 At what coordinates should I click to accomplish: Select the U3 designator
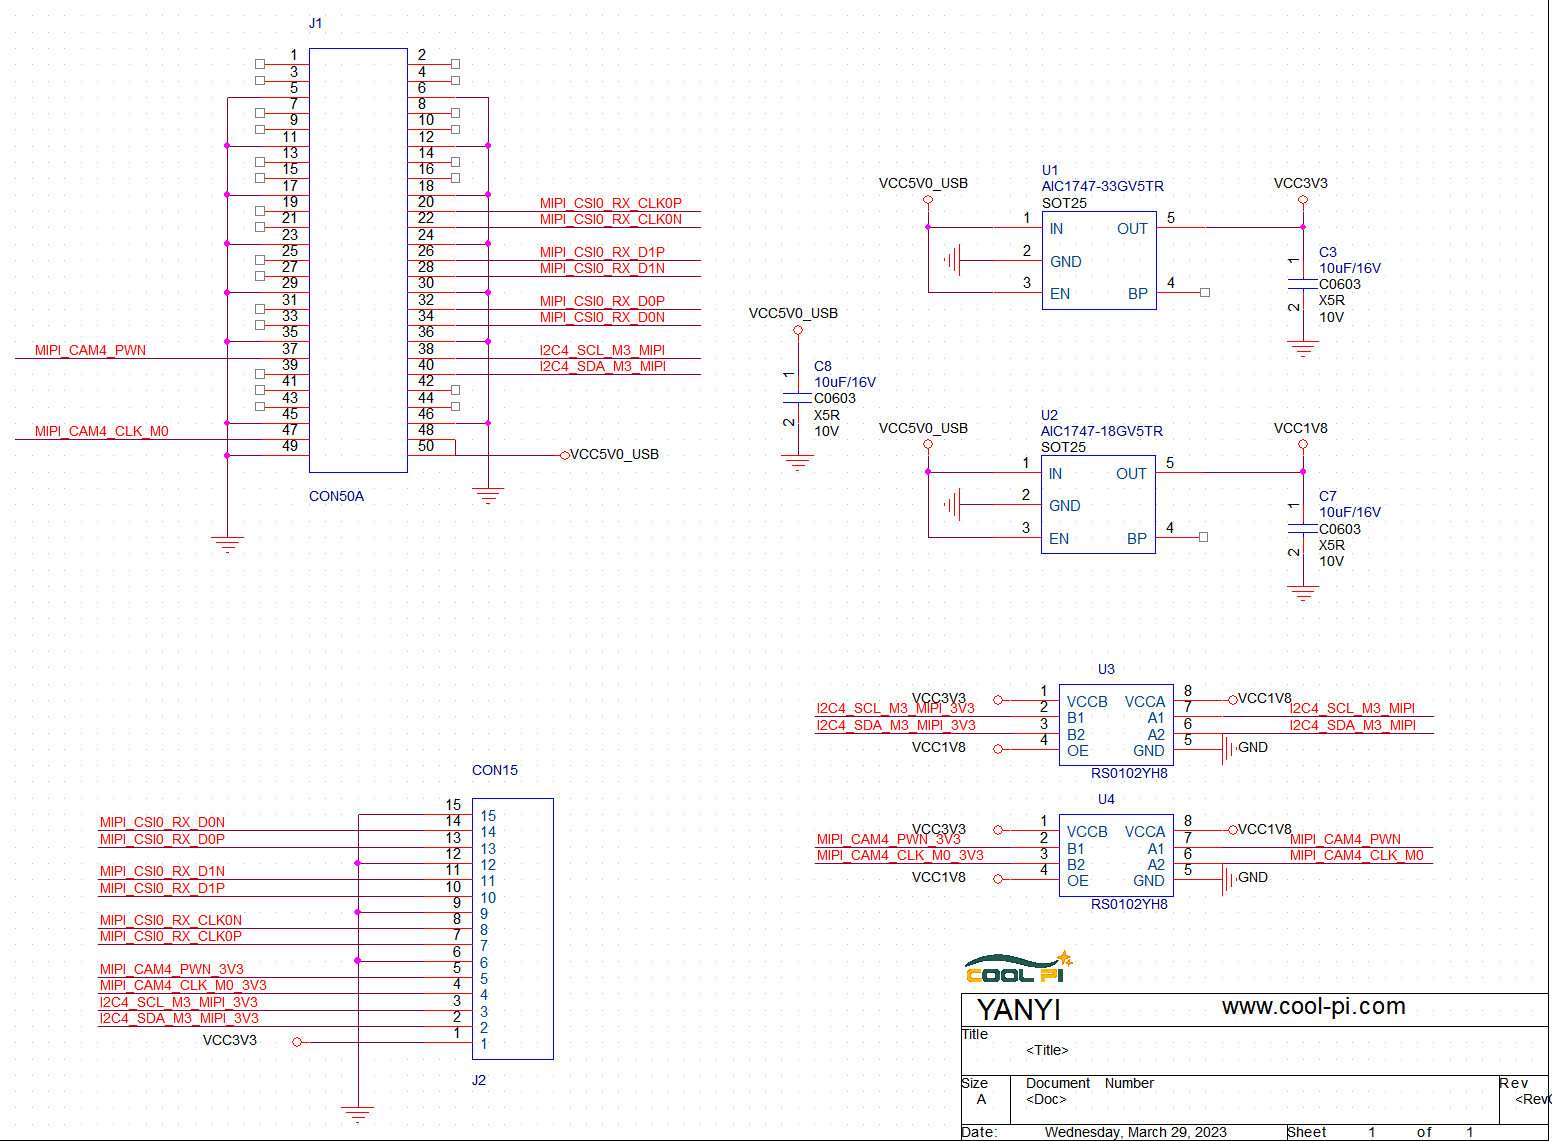(1106, 669)
